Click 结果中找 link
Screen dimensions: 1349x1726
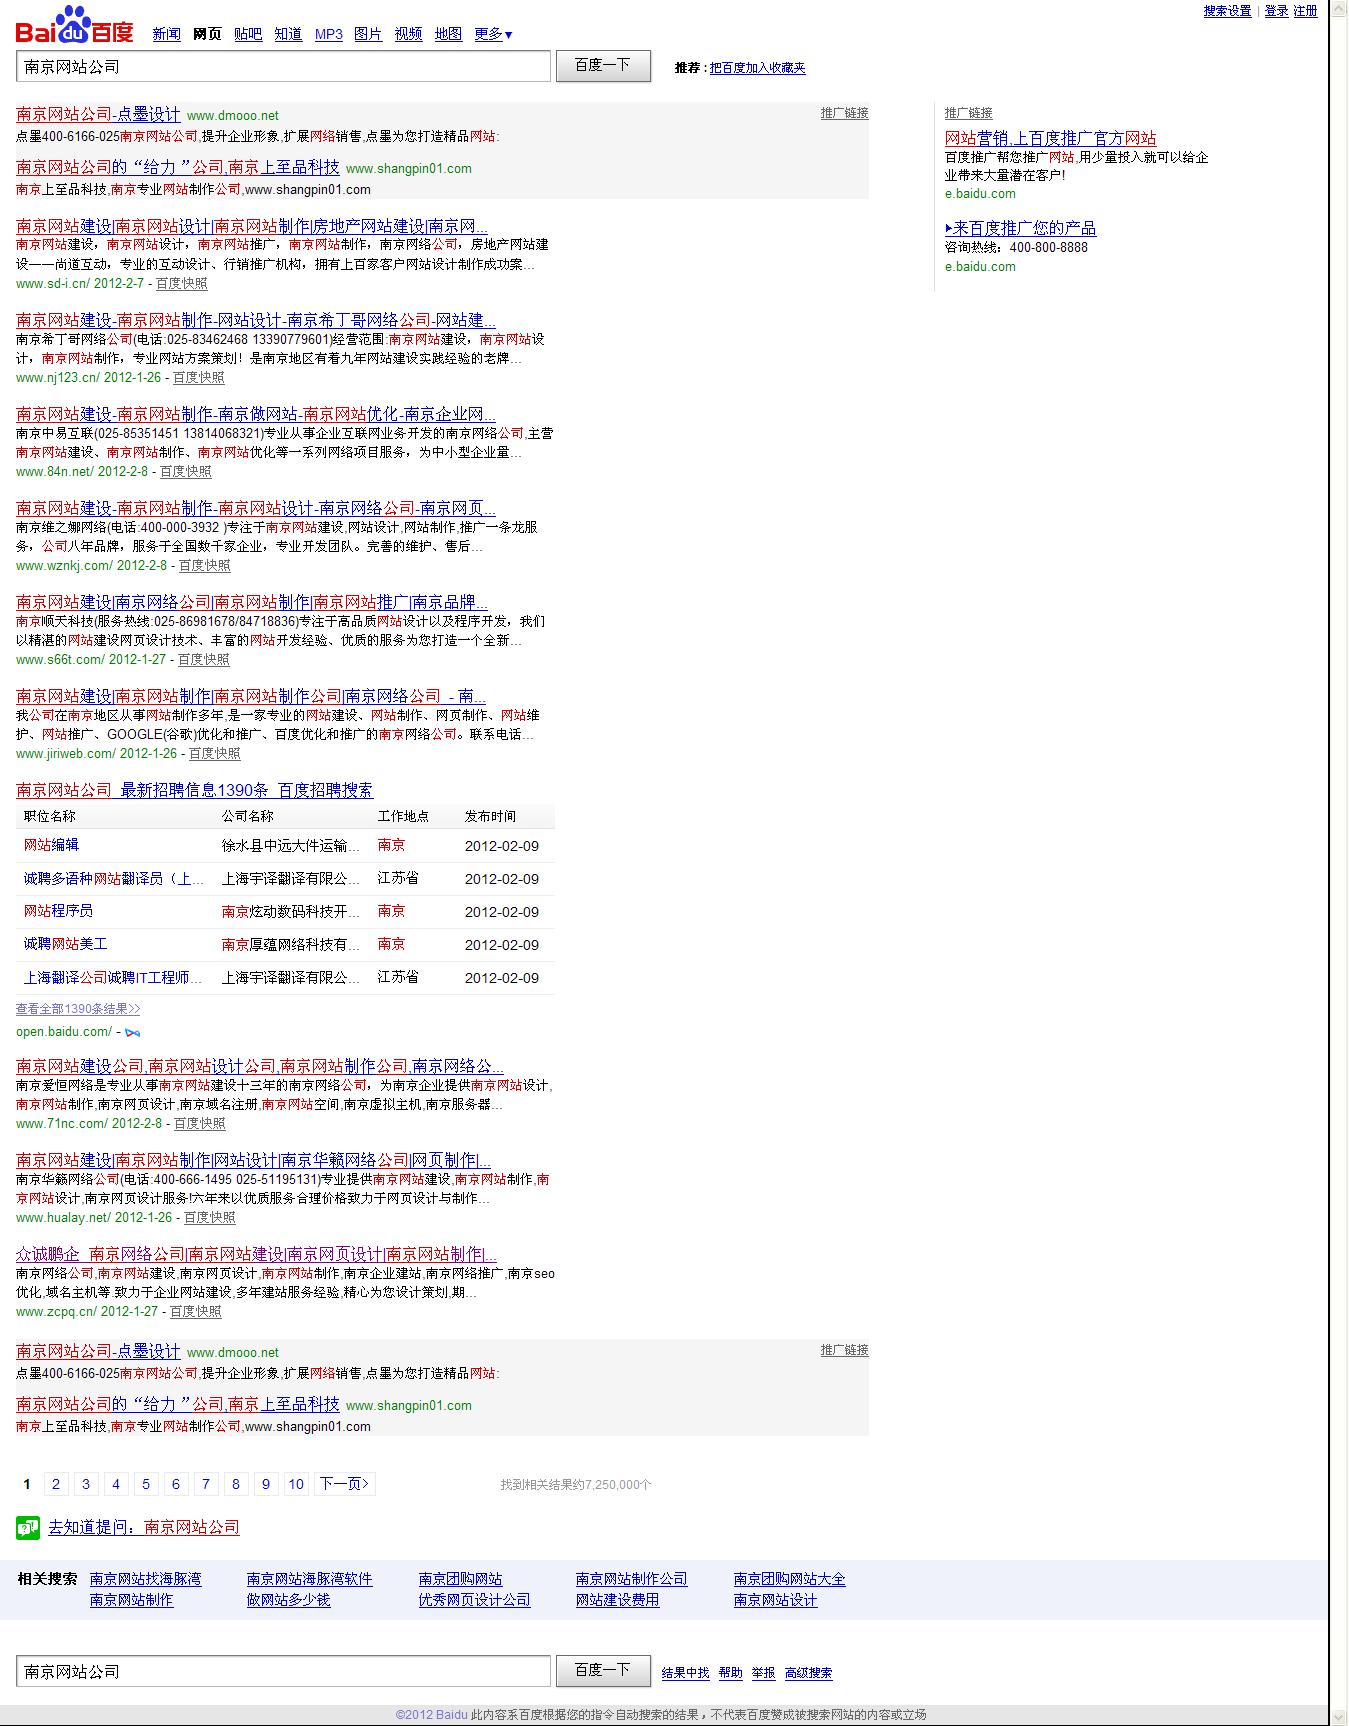tap(685, 1673)
